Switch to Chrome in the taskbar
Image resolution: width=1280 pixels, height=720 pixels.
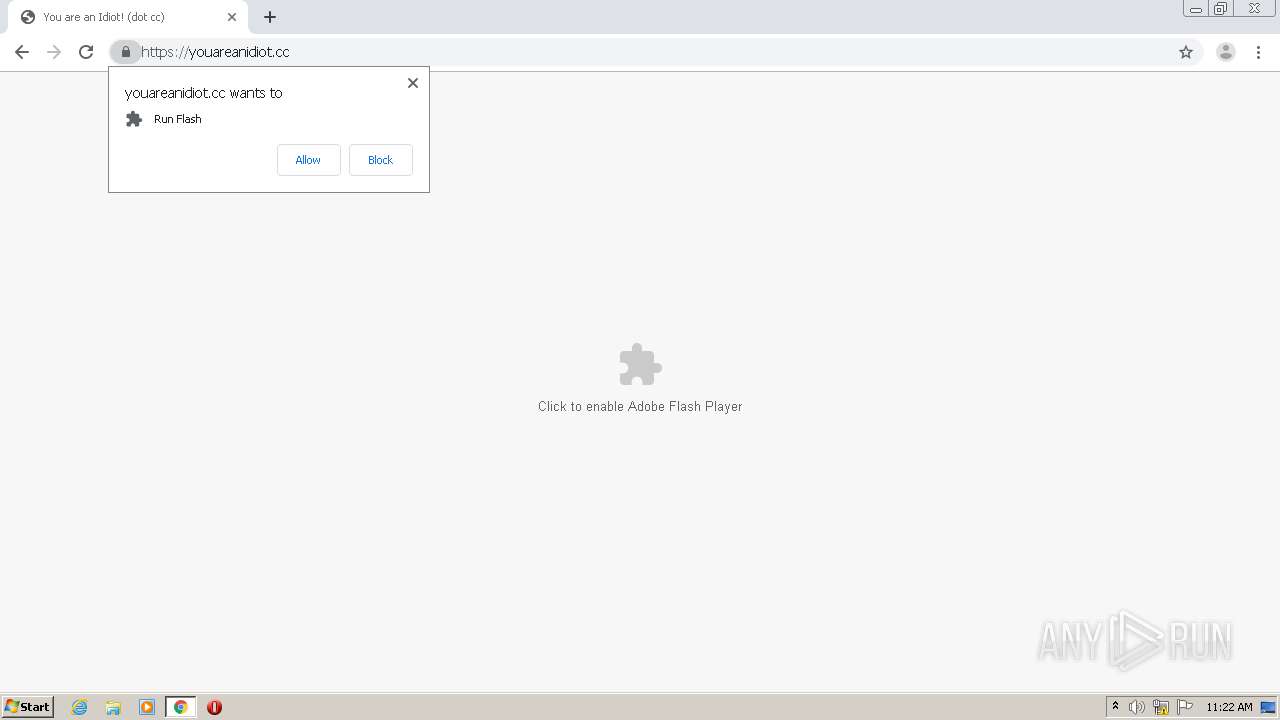coord(181,707)
